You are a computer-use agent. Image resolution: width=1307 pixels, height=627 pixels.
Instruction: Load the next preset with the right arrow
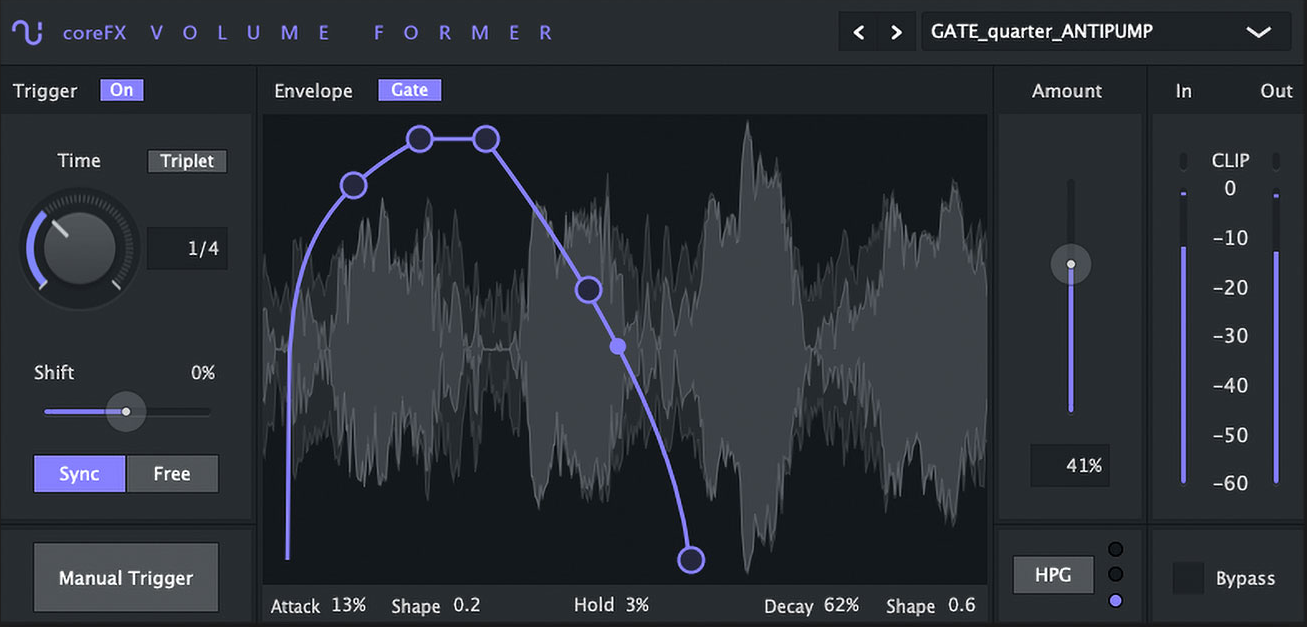(895, 31)
